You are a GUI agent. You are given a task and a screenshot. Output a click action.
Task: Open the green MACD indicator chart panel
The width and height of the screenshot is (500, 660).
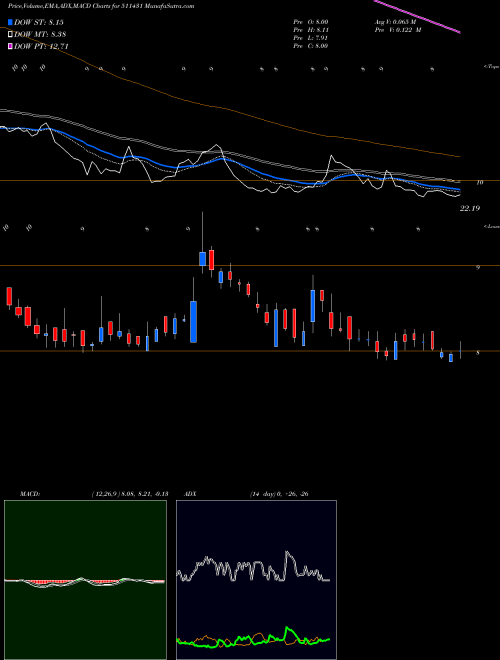85,580
